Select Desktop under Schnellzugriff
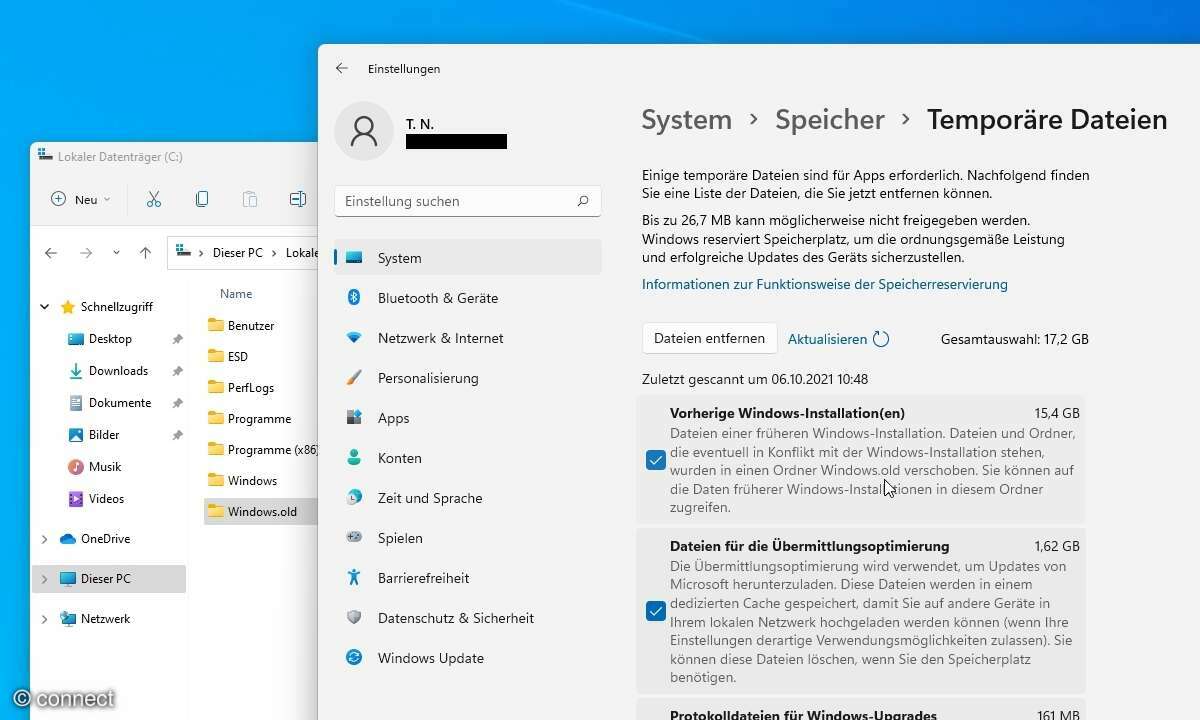The image size is (1200, 720). [x=110, y=339]
